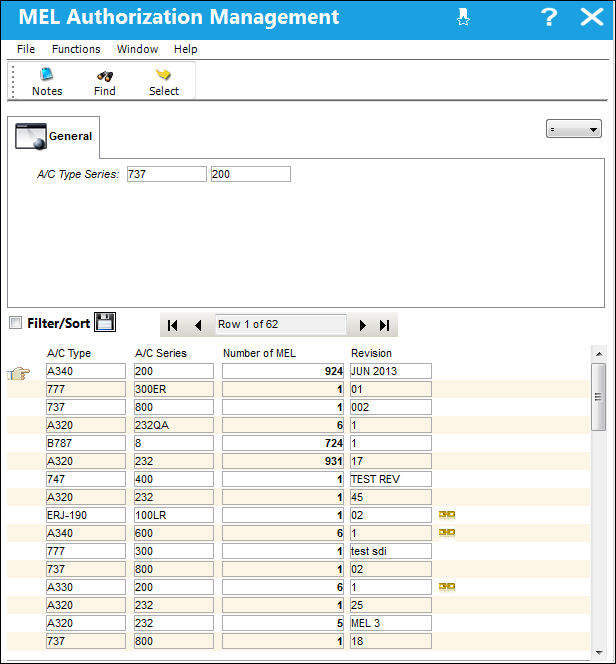Click the A/C Series field containing 200 in General

[x=251, y=174]
